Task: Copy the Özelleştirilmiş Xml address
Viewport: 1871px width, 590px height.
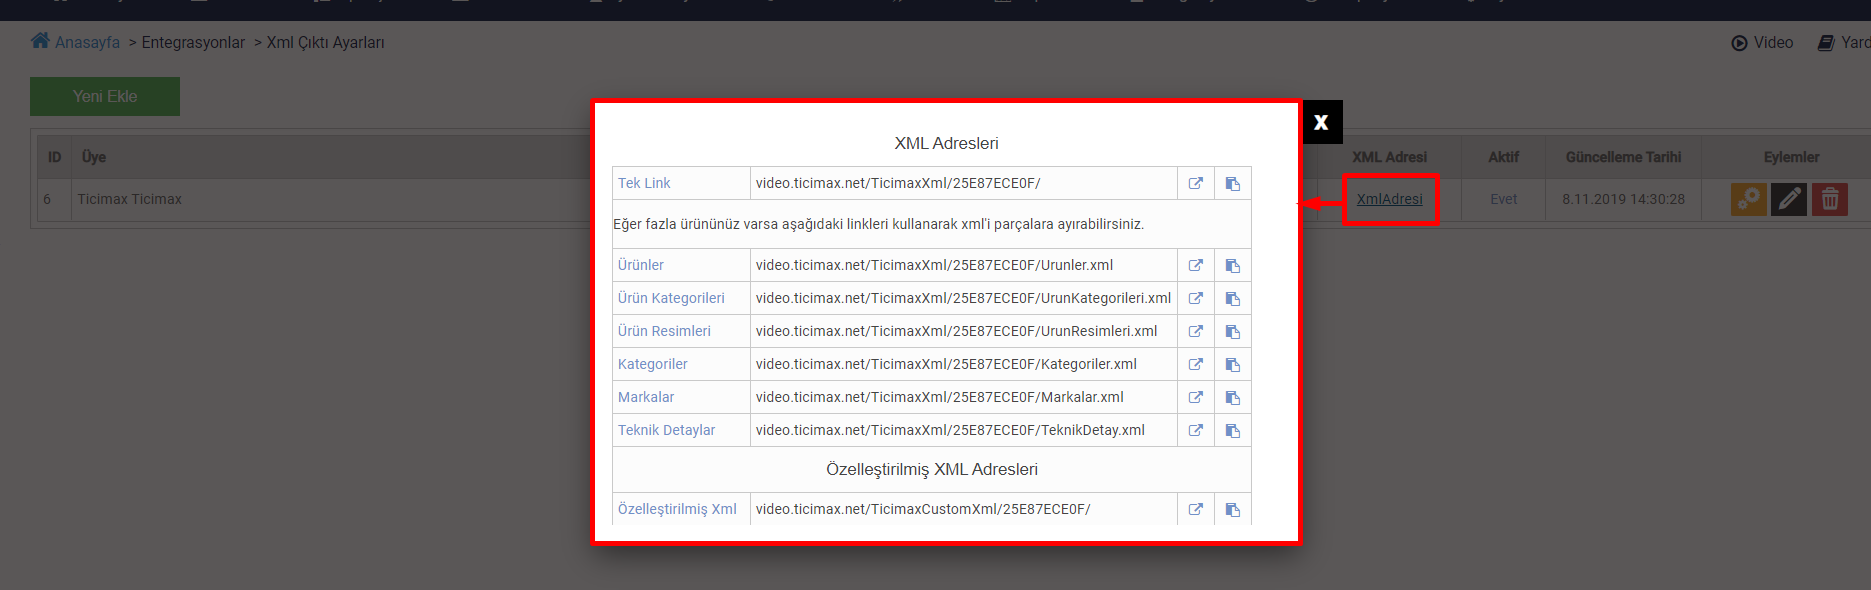Action: point(1232,509)
